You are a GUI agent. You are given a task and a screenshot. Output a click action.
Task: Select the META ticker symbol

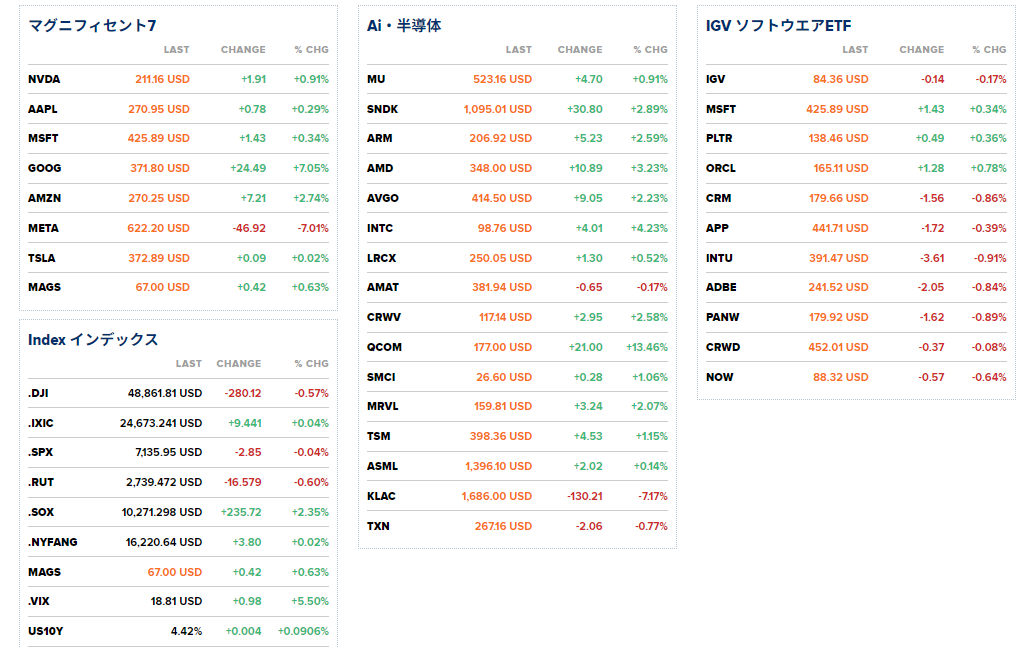click(43, 228)
